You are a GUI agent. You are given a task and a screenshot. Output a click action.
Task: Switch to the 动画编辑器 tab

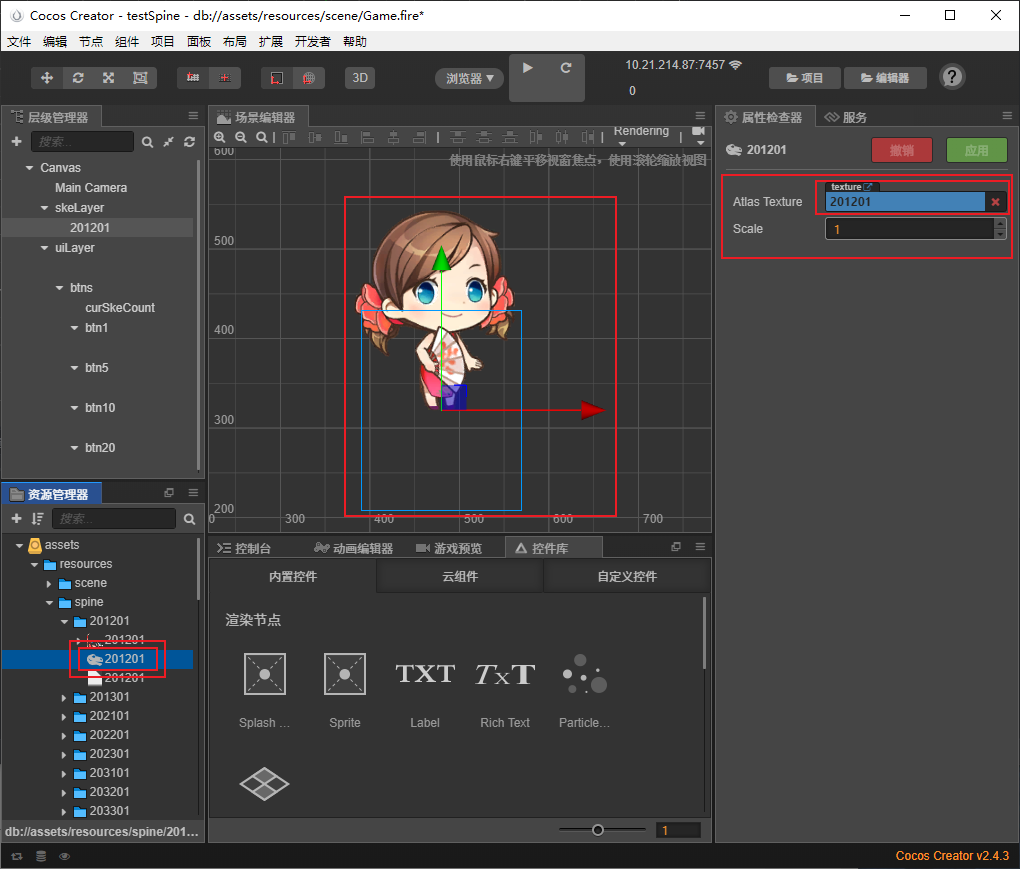pos(354,548)
